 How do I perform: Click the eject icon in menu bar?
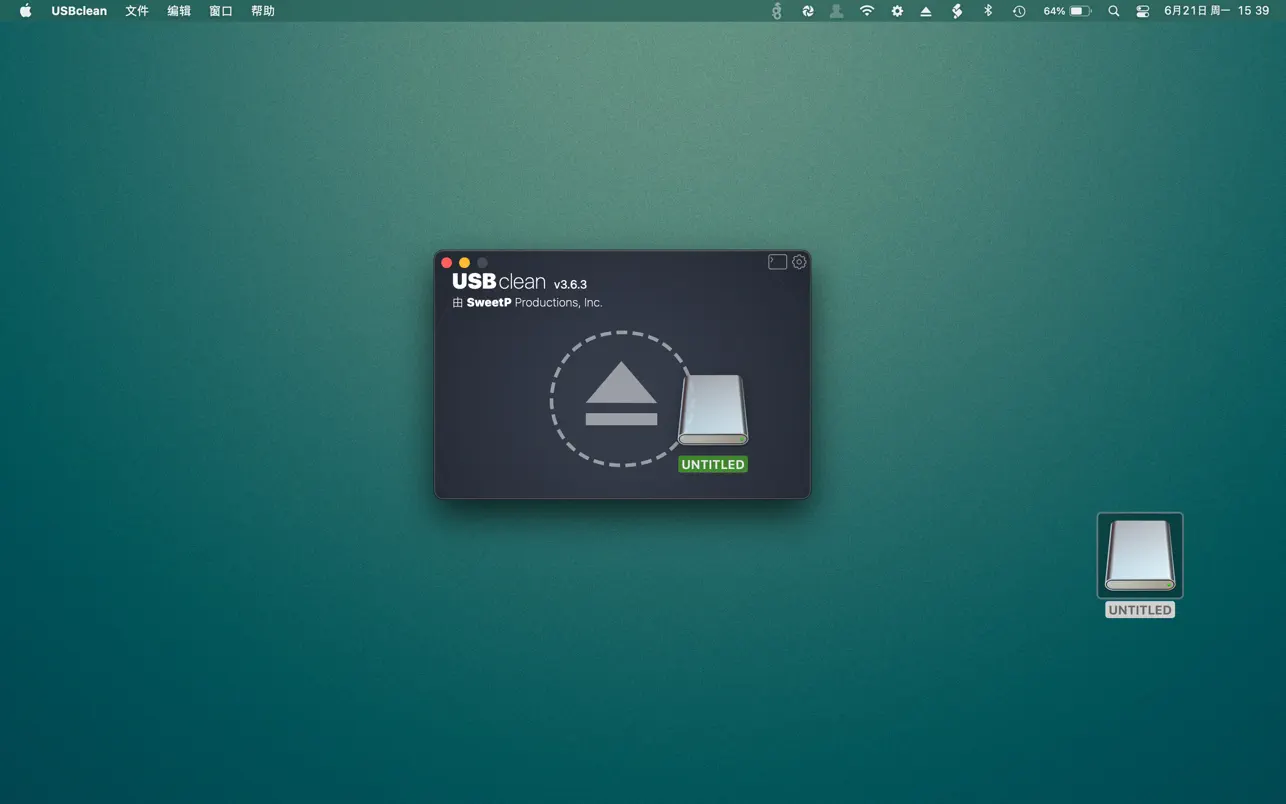click(x=926, y=11)
